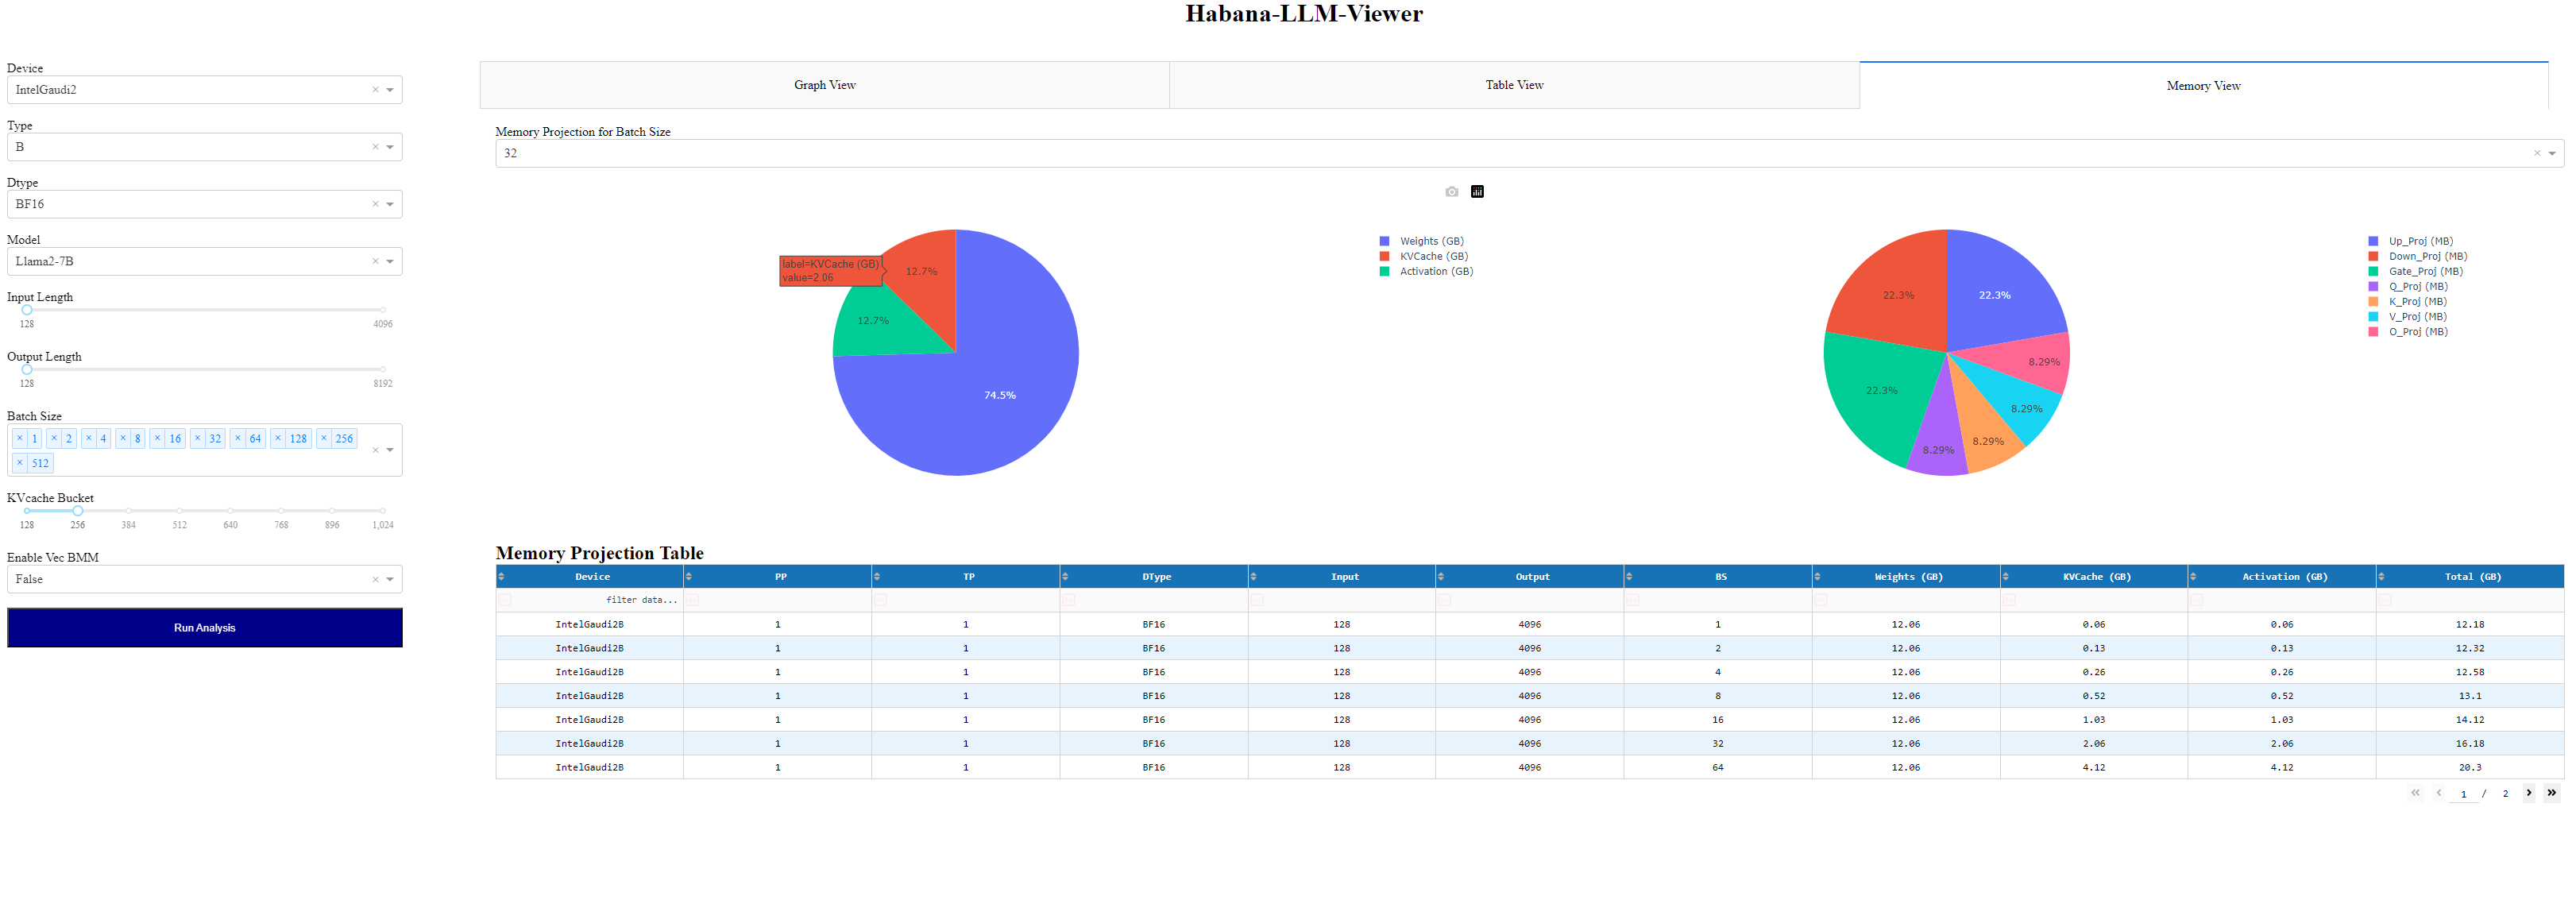The height and width of the screenshot is (900, 2576).
Task: Sort the table by Input column arrows
Action: (x=1253, y=577)
